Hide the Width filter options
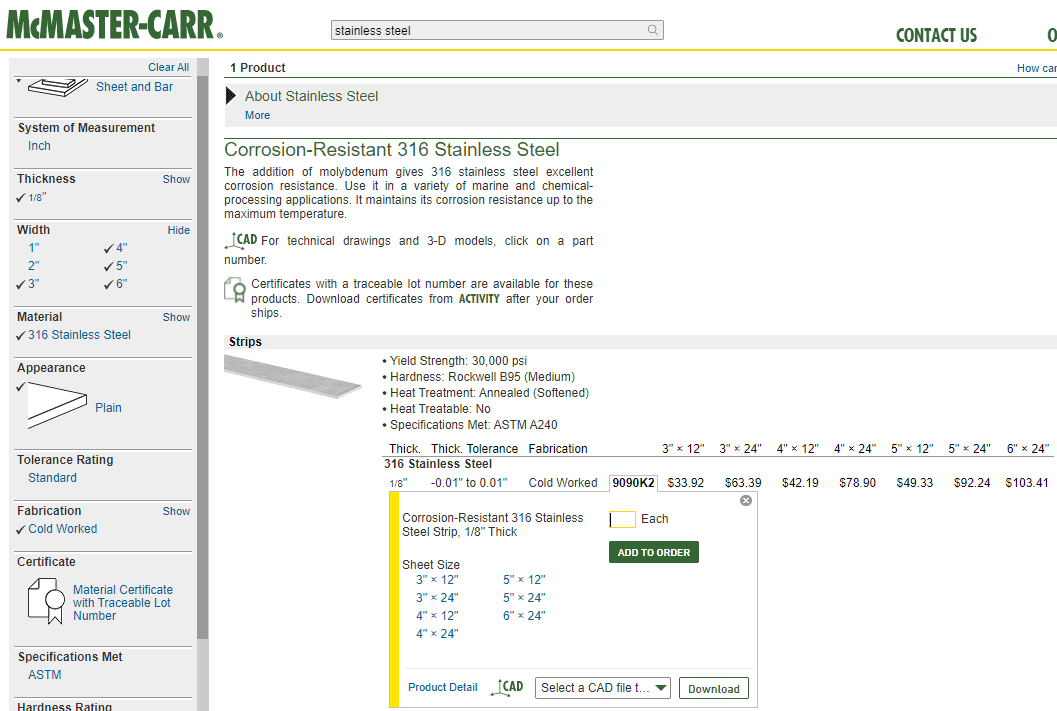1057x711 pixels. (179, 230)
